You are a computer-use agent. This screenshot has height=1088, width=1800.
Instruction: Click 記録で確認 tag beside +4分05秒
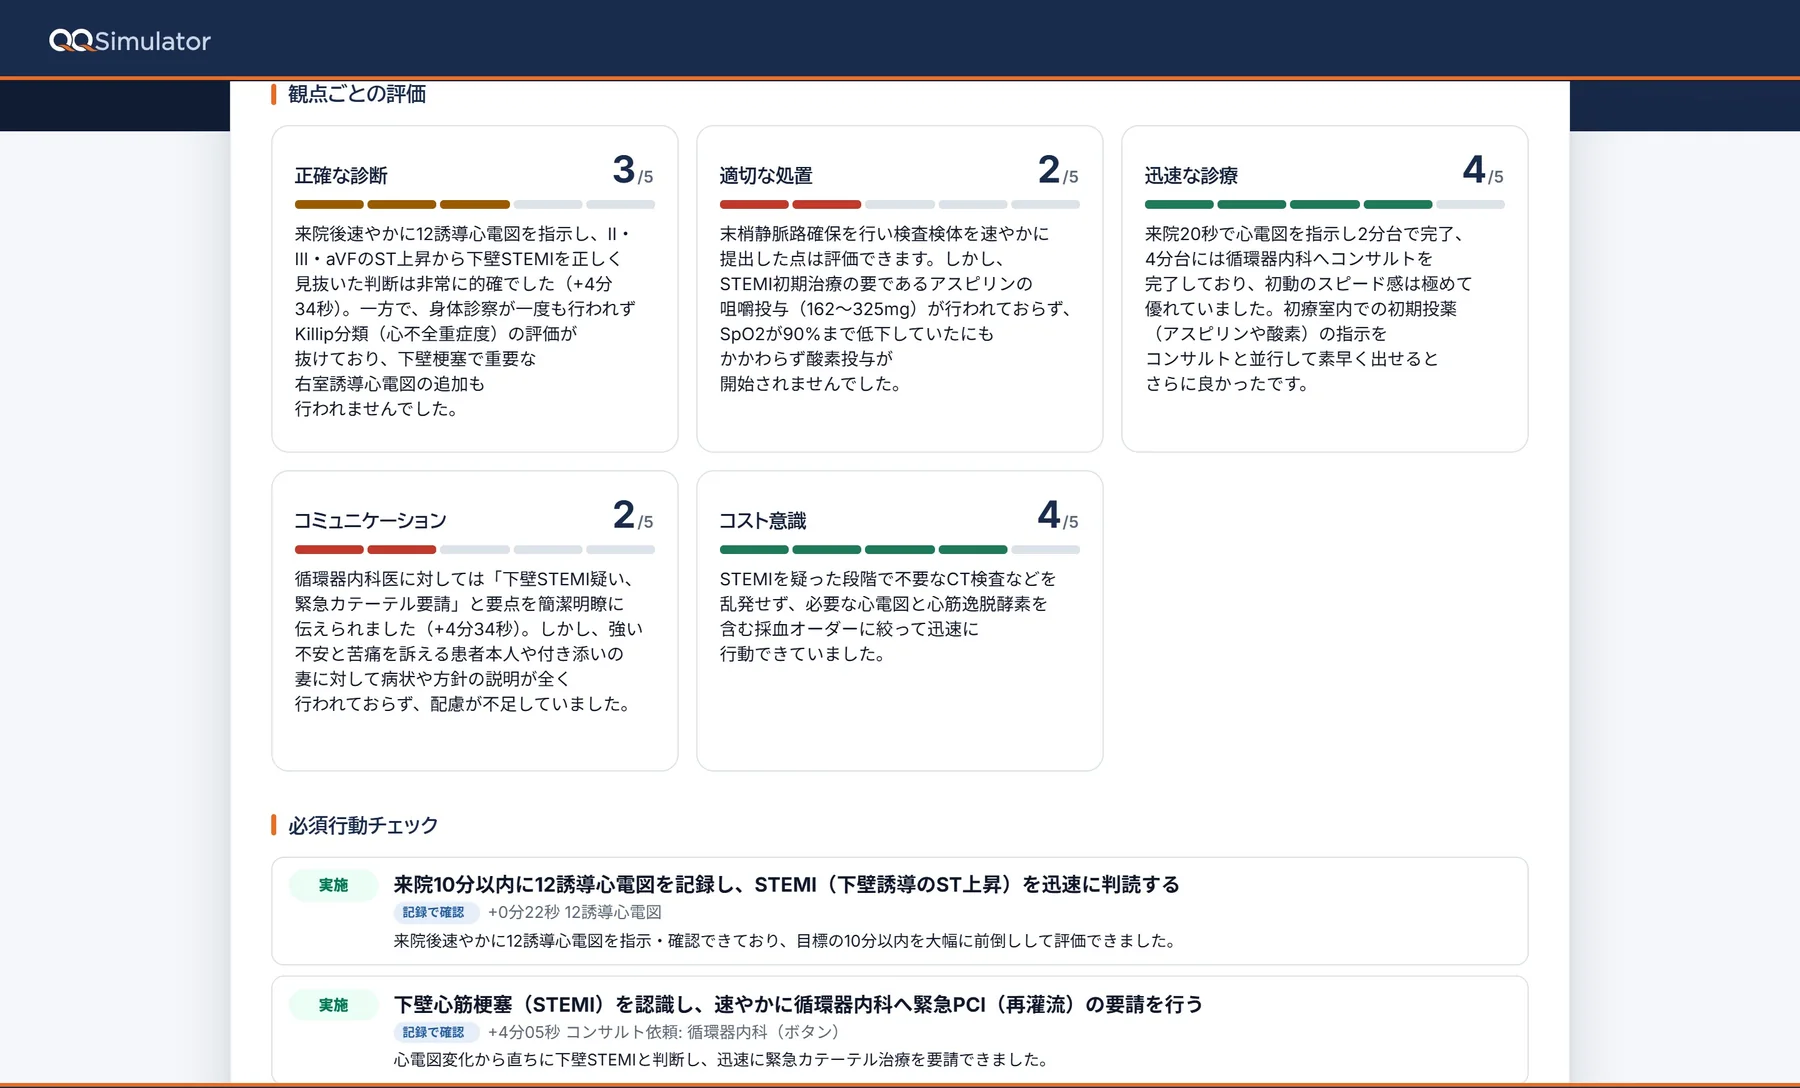pyautogui.click(x=434, y=1032)
